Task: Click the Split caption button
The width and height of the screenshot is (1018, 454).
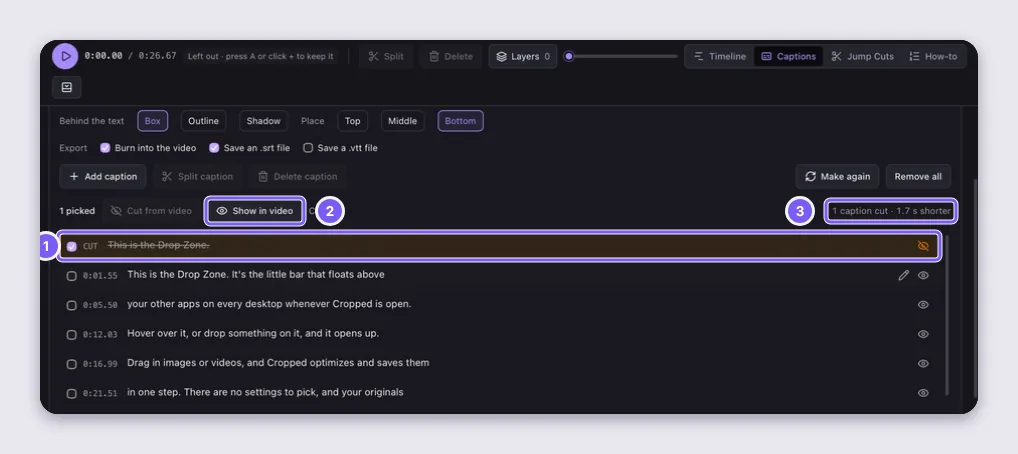Action: point(197,177)
